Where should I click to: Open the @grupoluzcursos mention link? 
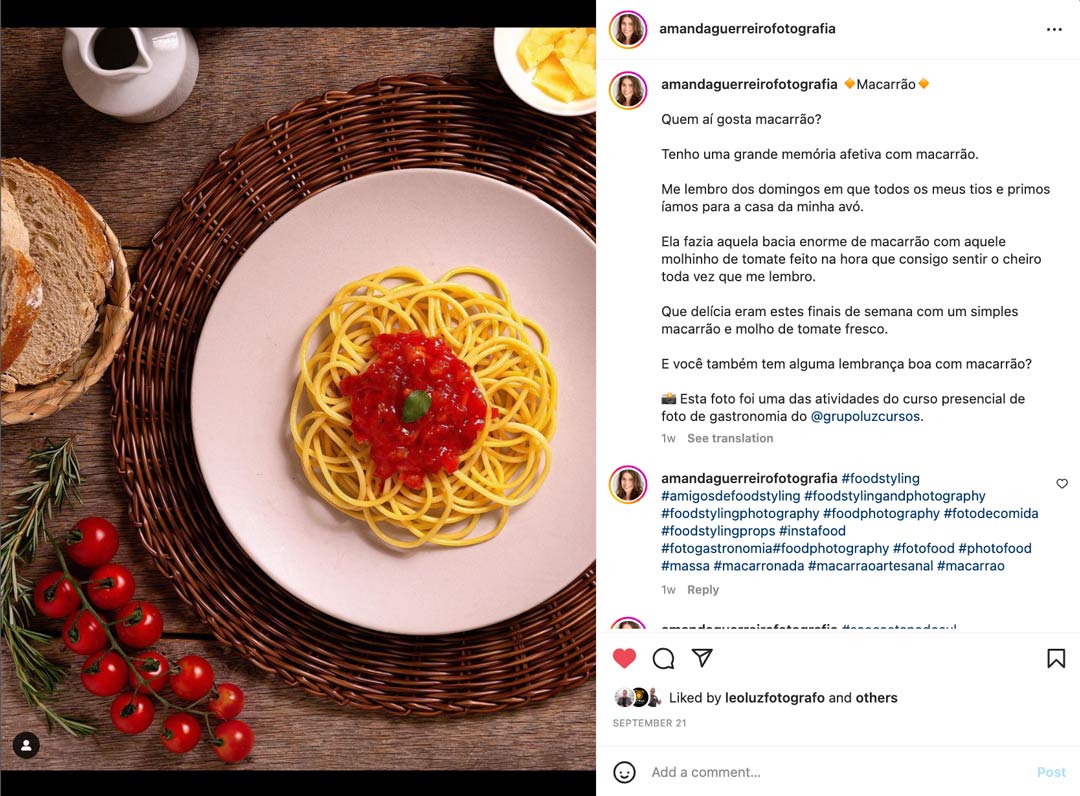point(865,416)
